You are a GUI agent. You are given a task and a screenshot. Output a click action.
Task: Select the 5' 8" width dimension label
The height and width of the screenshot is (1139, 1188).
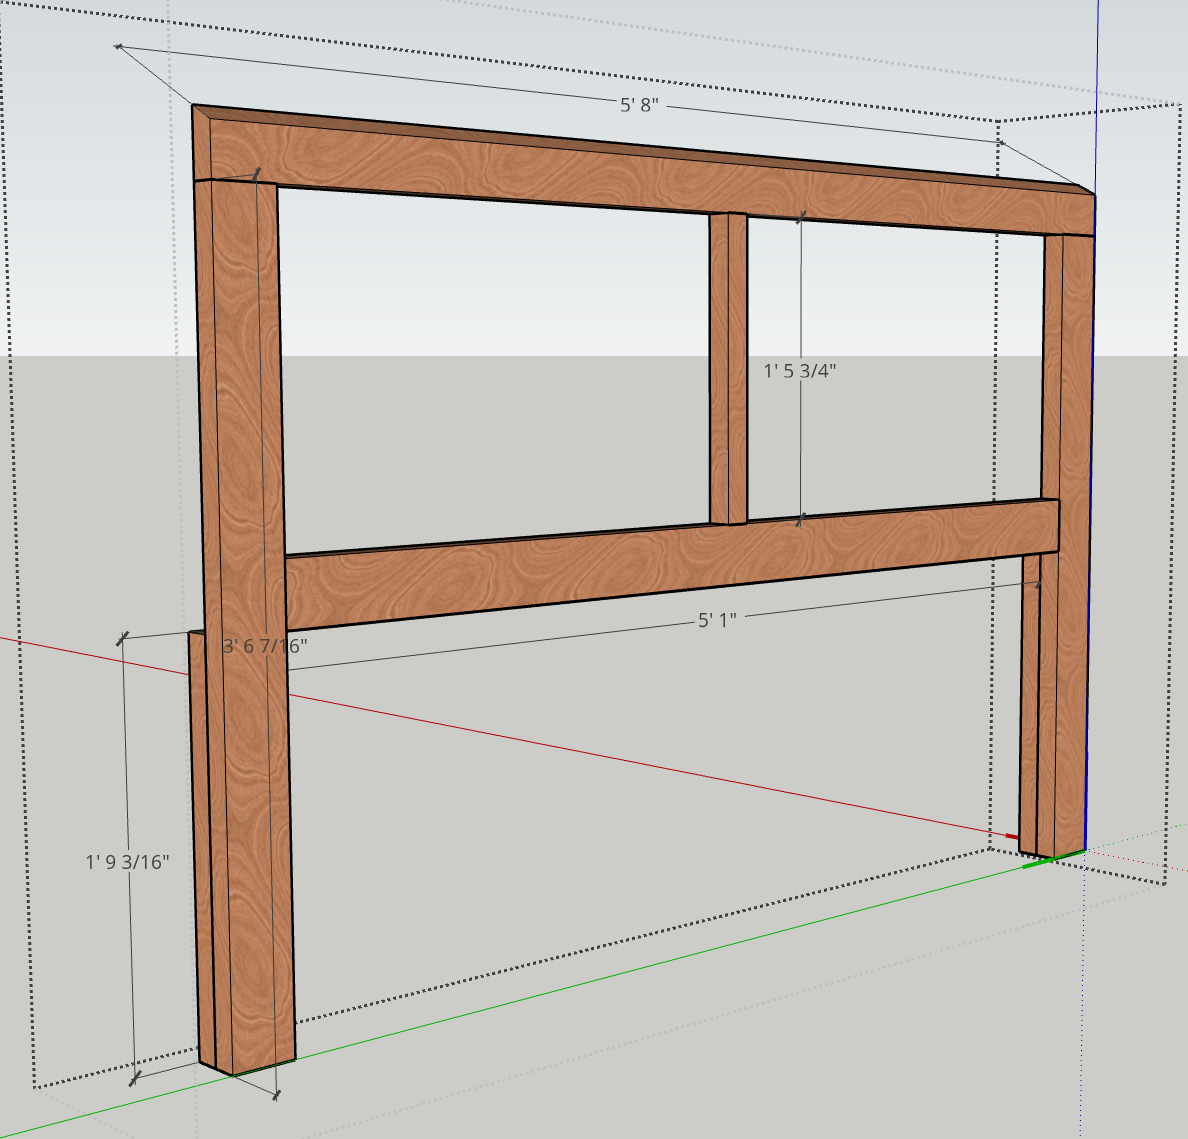639,105
